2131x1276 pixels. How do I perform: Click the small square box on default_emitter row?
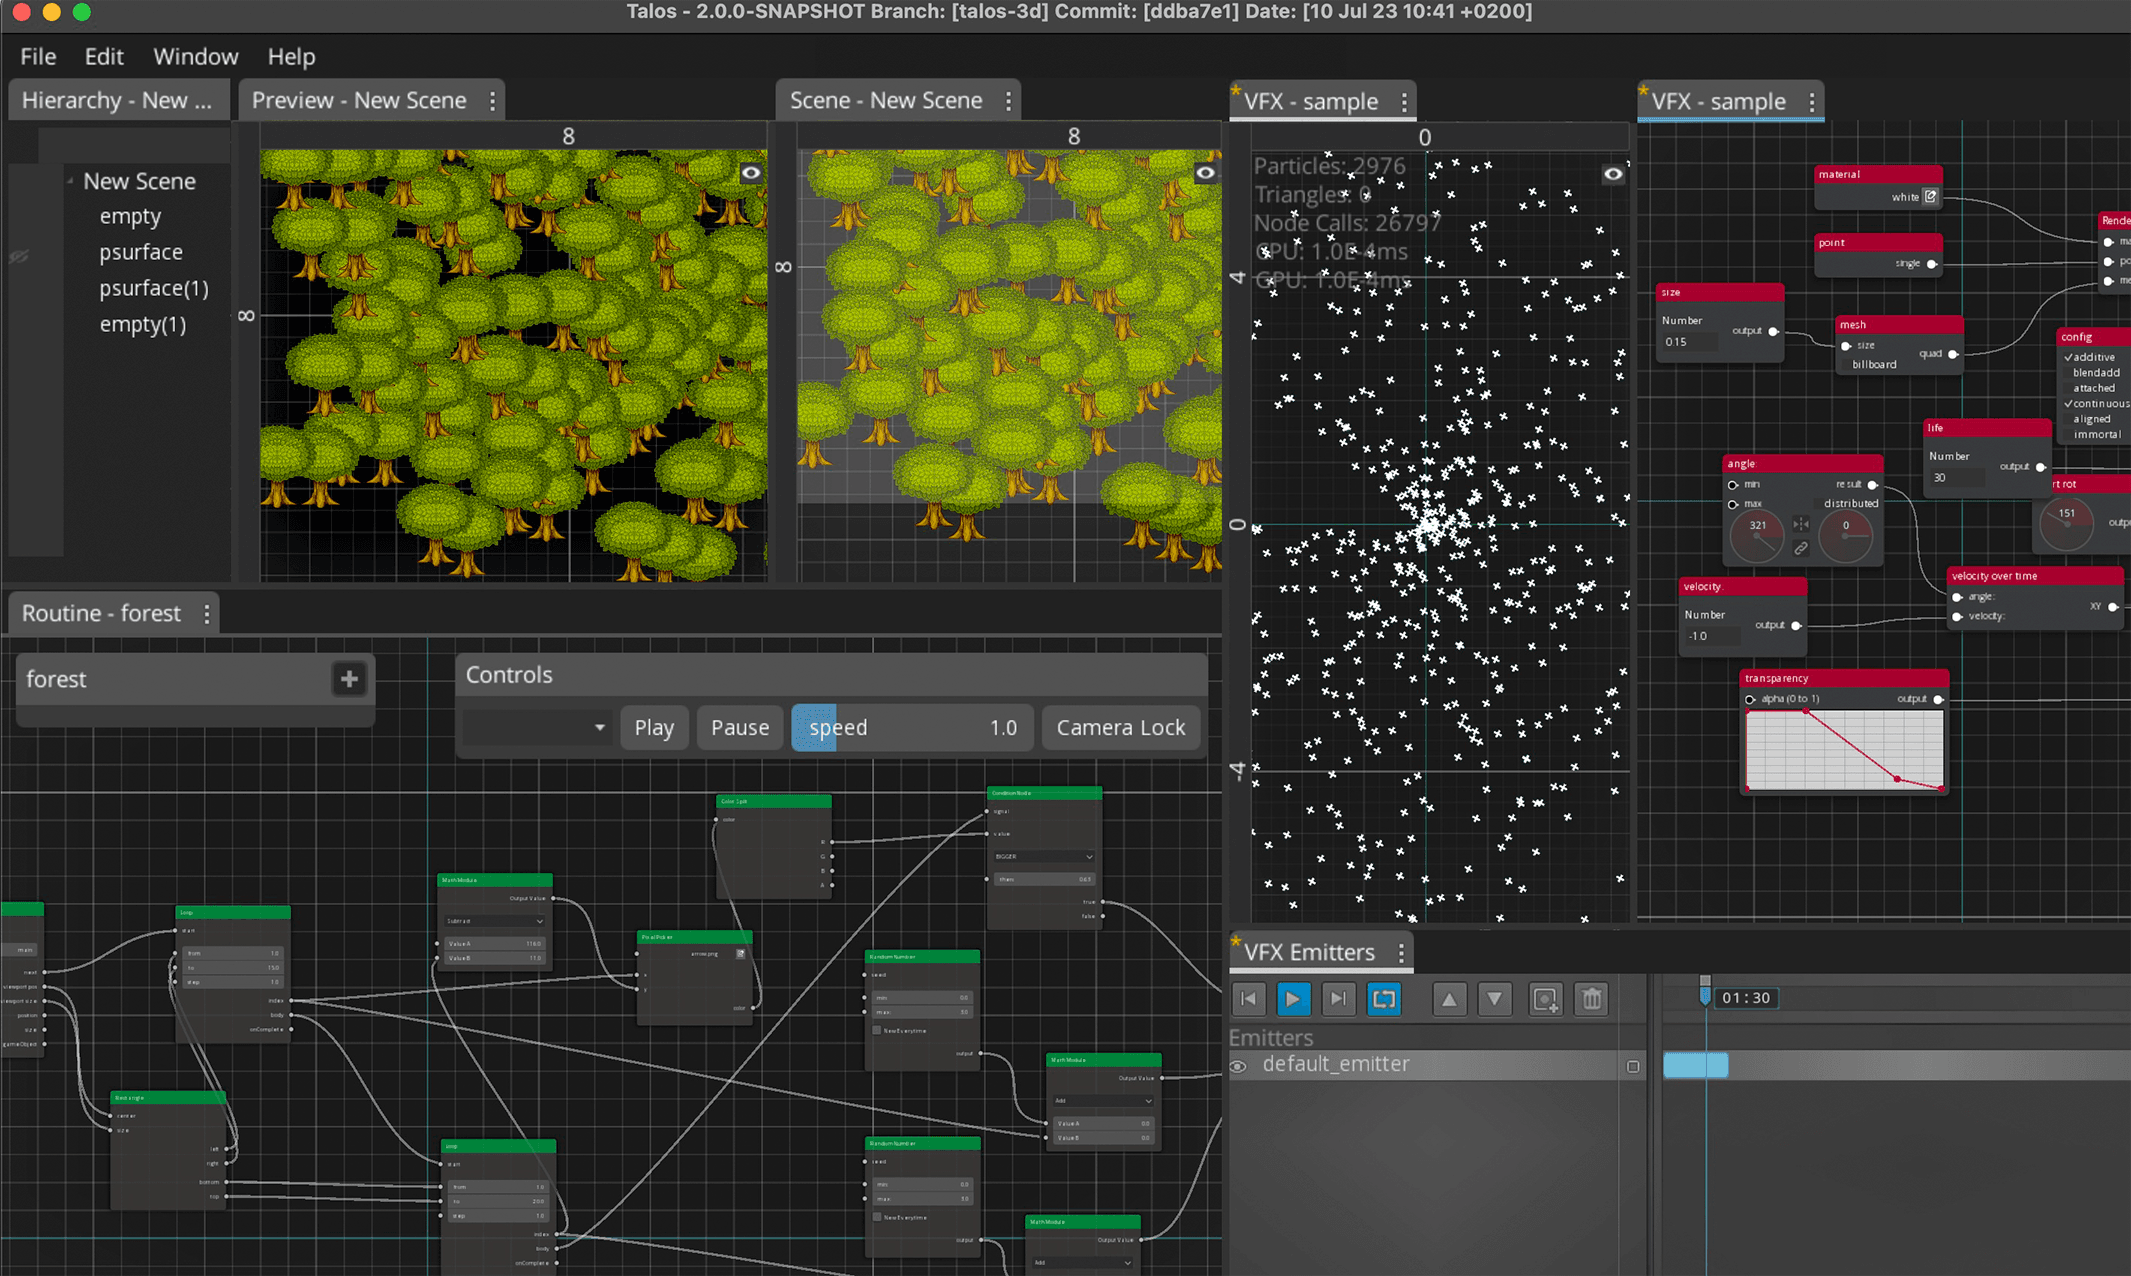tap(1633, 1066)
